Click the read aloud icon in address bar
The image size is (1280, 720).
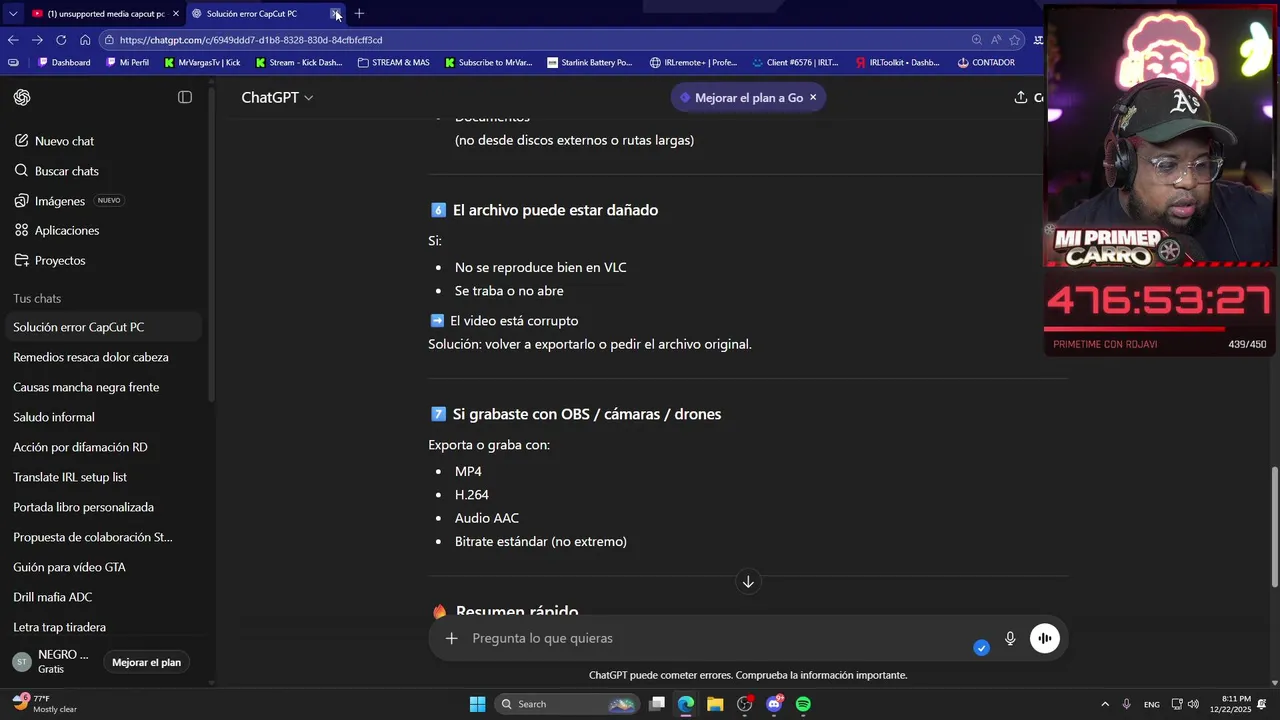click(x=996, y=40)
